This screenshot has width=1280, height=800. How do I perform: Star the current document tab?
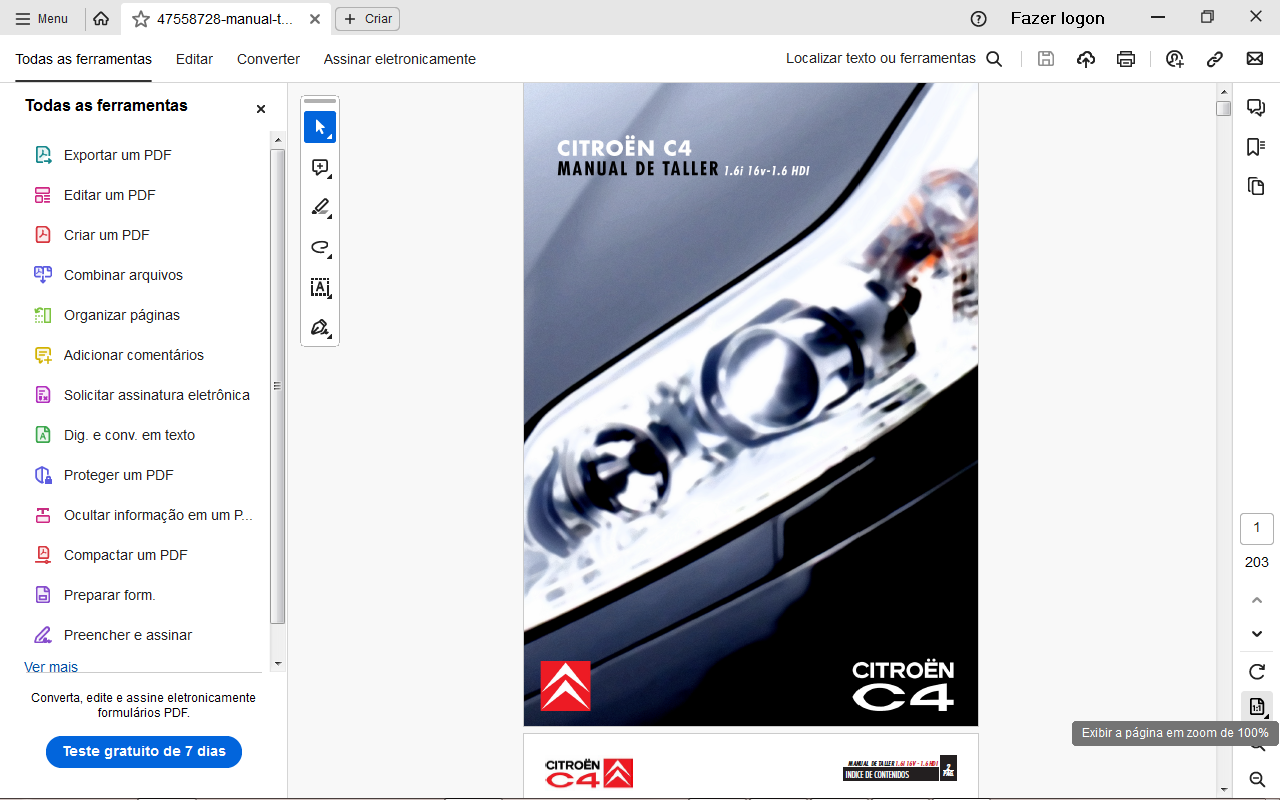tap(141, 19)
